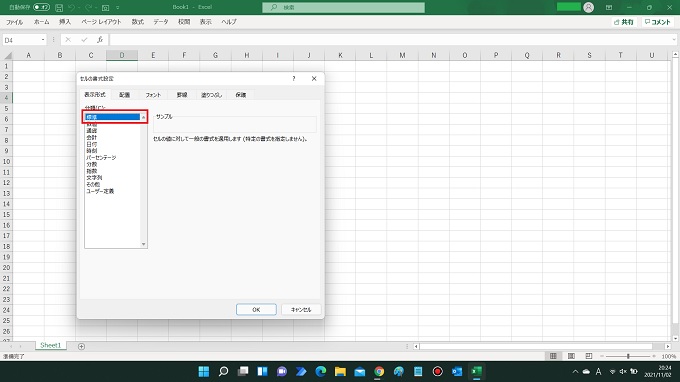Image resolution: width=680 pixels, height=382 pixels.
Task: Click the formula bar input area
Action: point(389,40)
